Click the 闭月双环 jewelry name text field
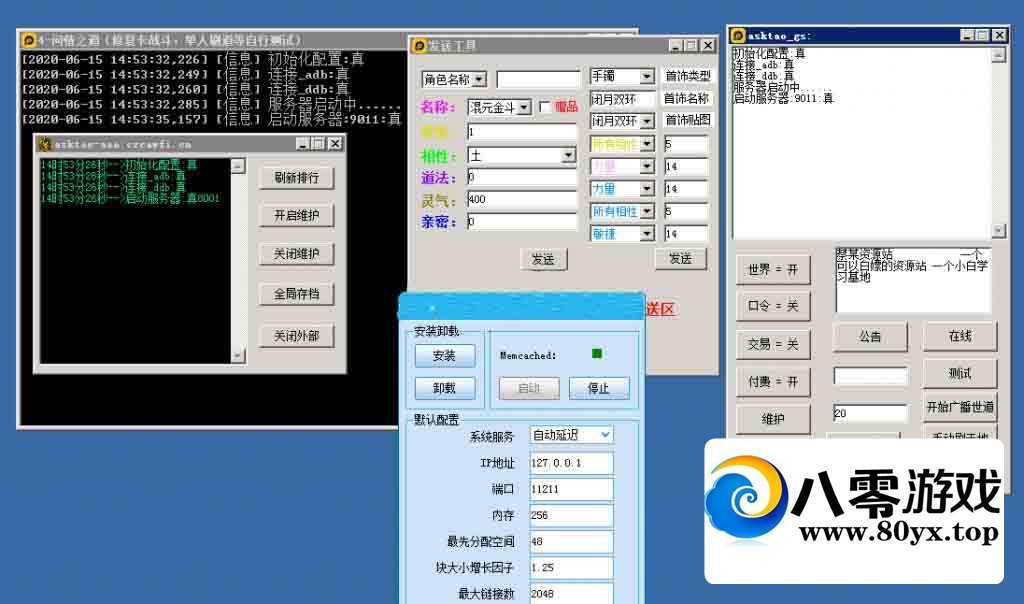Screen dimensions: 1024x604 [x=622, y=99]
